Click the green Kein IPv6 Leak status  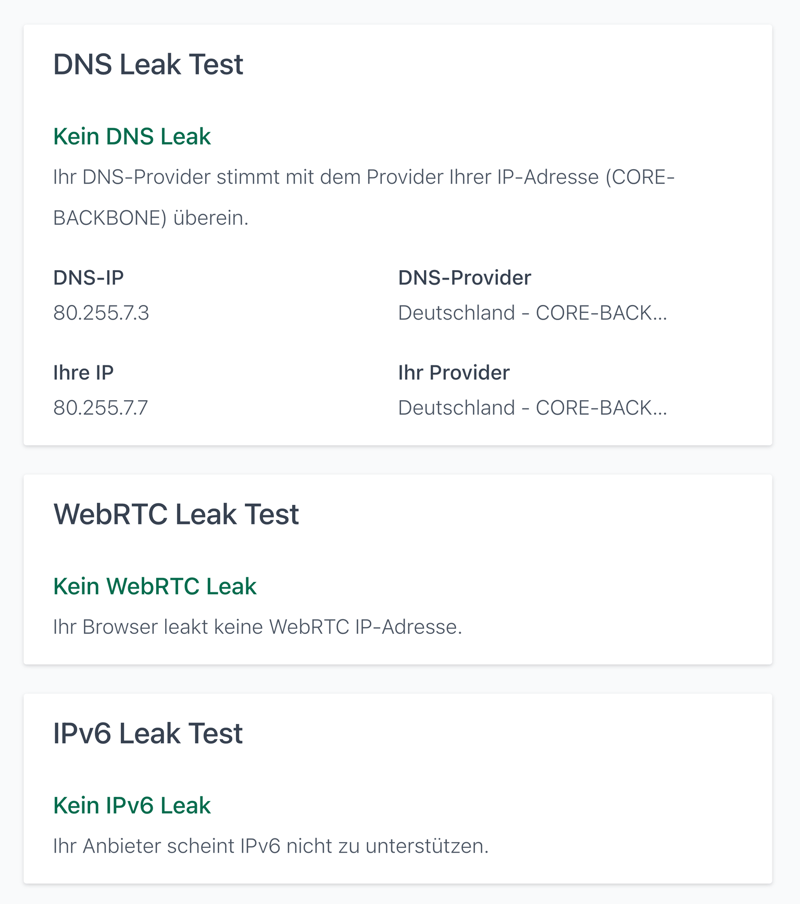tap(132, 805)
